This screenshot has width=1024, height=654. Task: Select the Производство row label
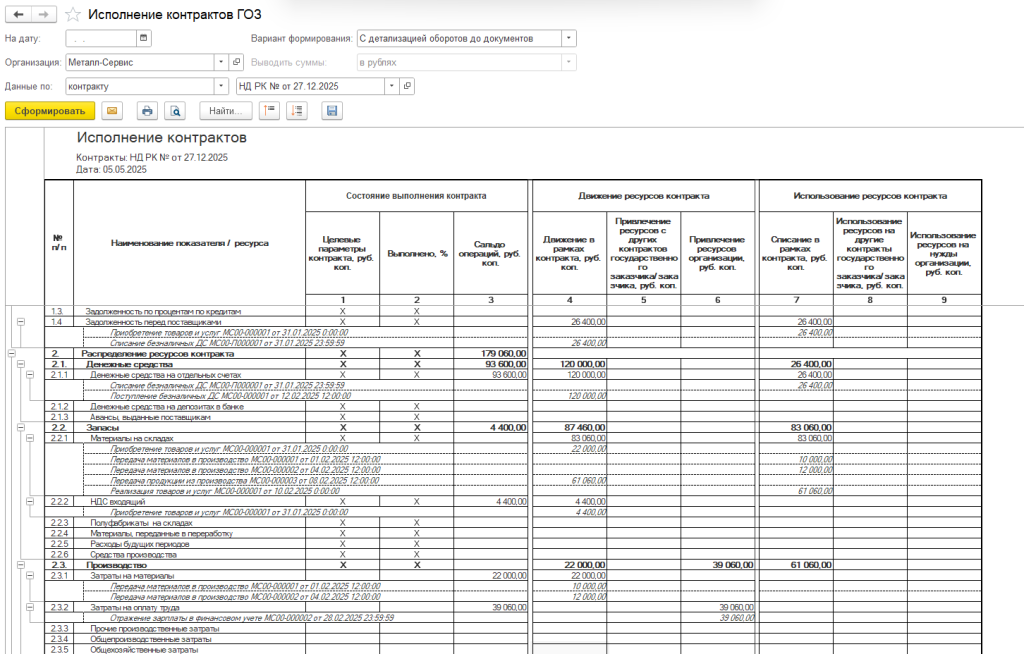[116, 565]
